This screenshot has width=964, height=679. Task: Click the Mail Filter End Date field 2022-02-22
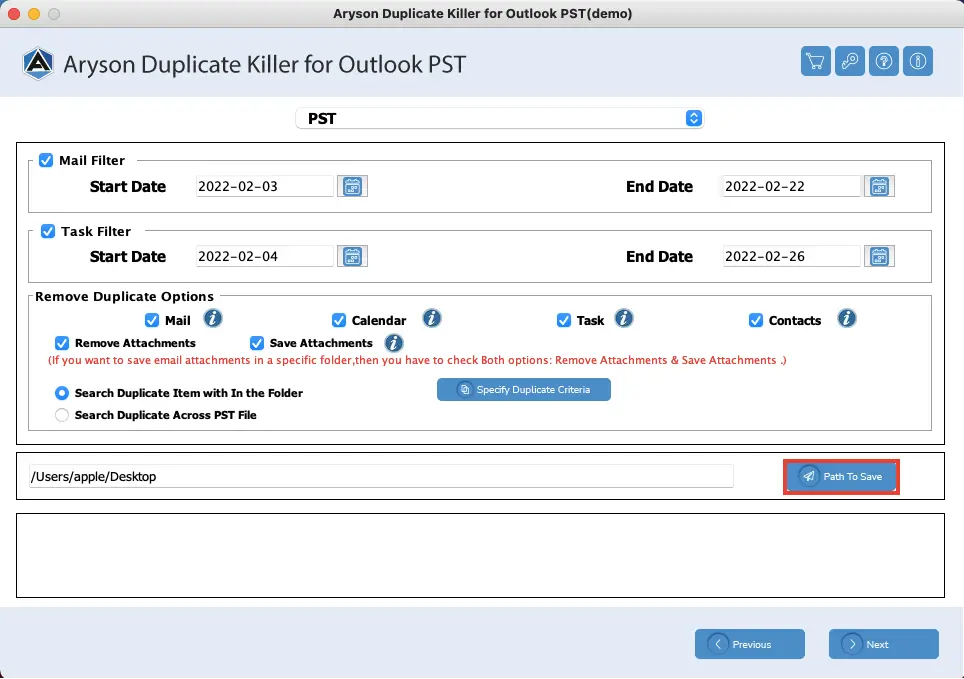(791, 186)
